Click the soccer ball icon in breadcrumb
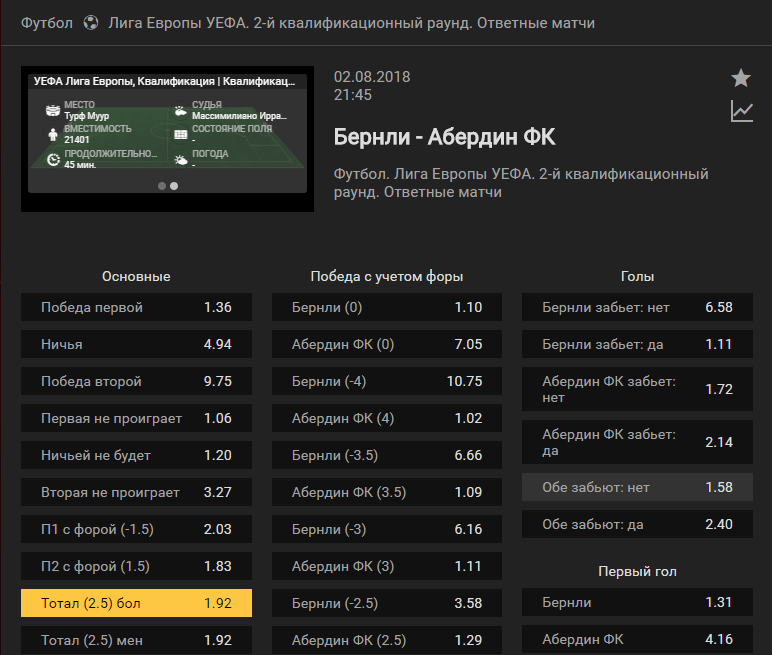Viewport: 772px width, 655px height. pos(91,23)
